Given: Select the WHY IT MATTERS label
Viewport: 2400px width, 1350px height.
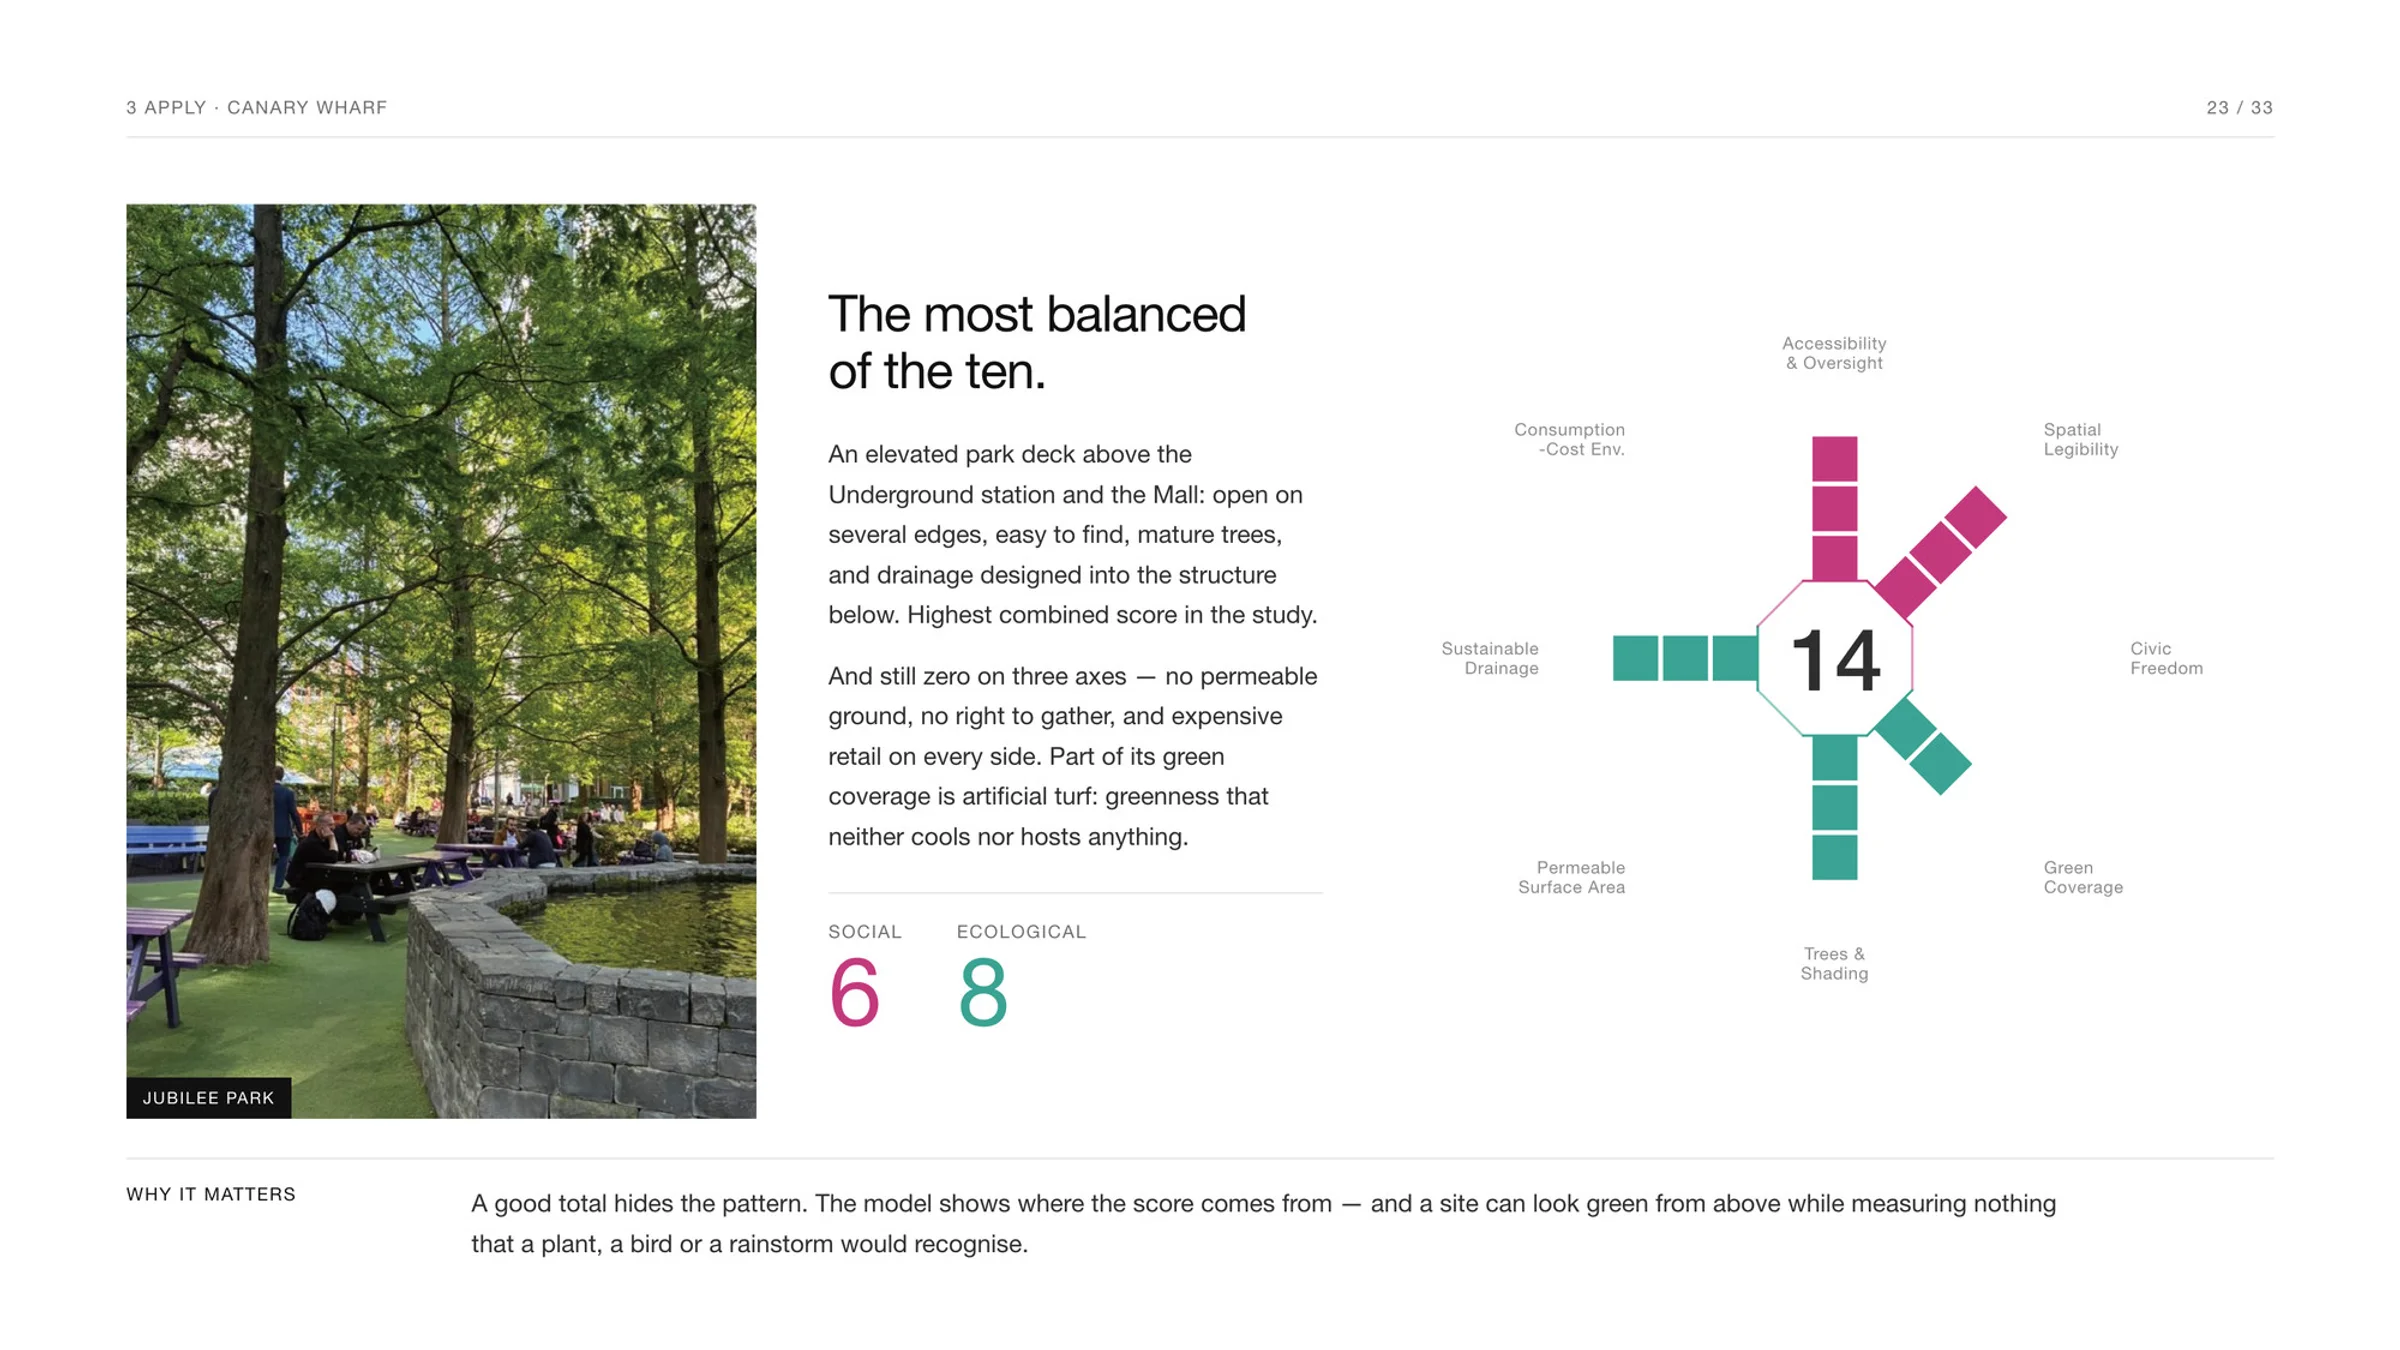Looking at the screenshot, I should click(211, 1194).
